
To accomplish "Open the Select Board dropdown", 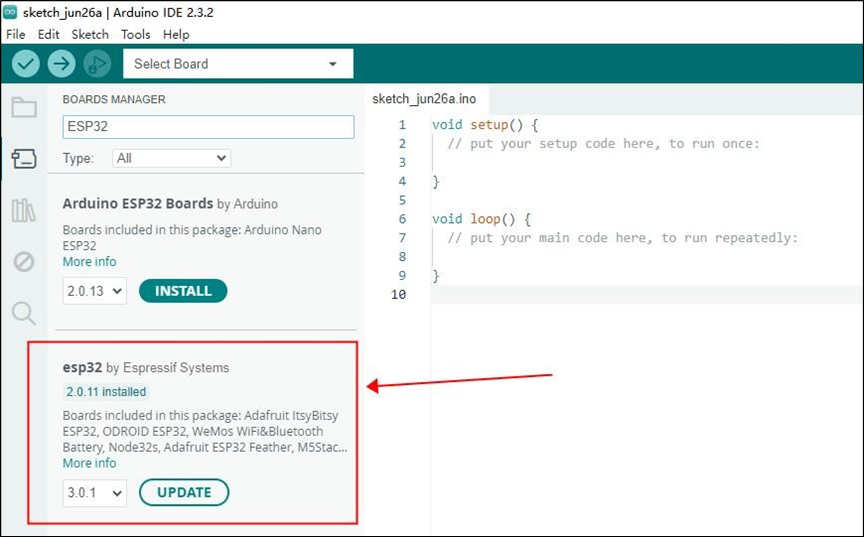I will (238, 64).
